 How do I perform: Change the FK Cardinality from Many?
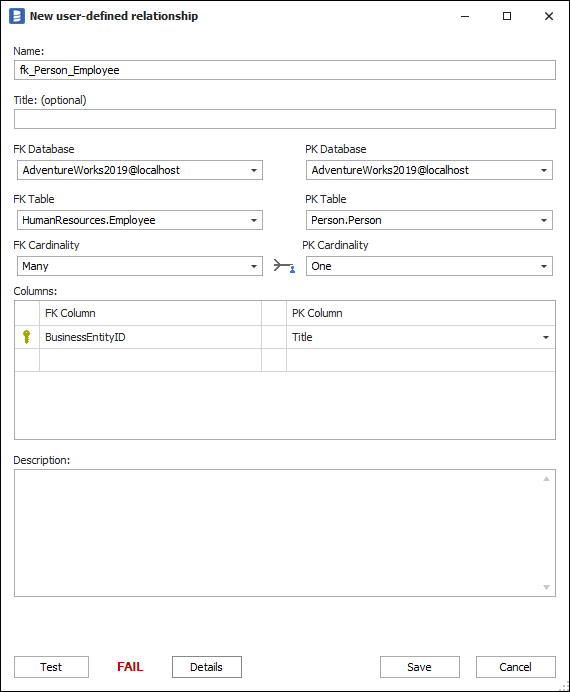[x=139, y=266]
